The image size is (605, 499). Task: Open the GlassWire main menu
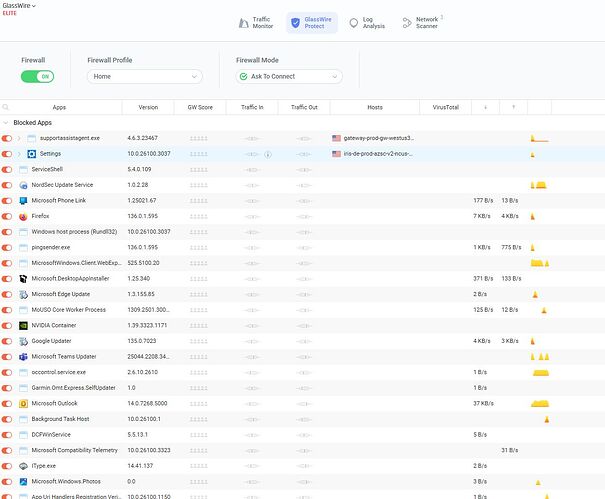pyautogui.click(x=21, y=5)
